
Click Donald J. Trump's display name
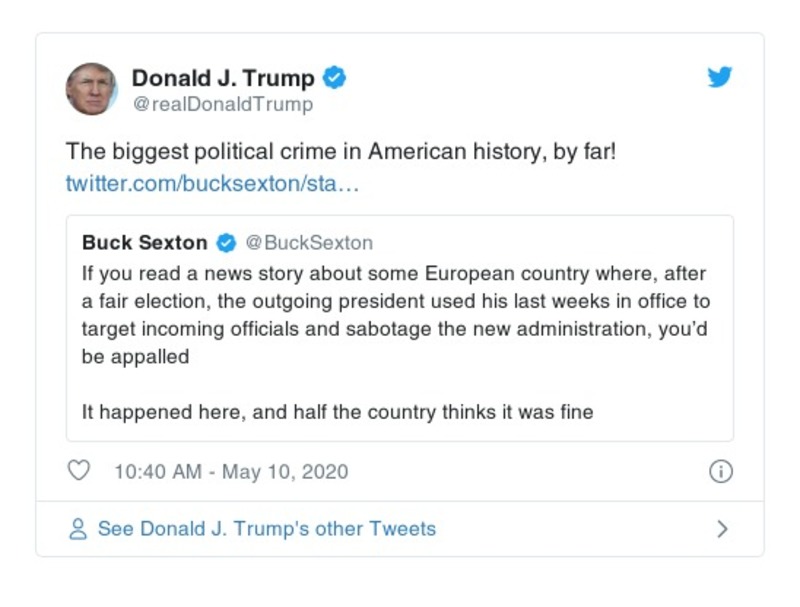pyautogui.click(x=225, y=74)
